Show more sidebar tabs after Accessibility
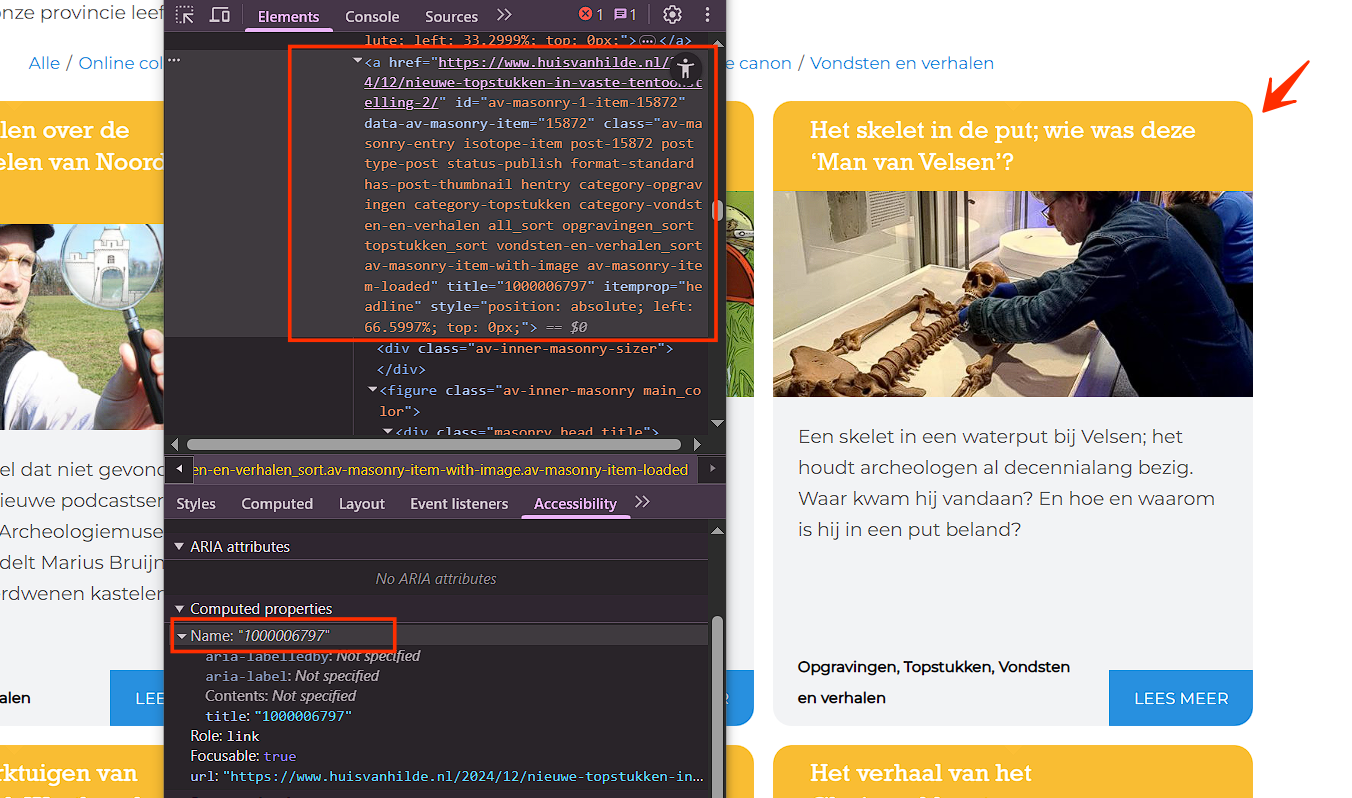Image resolution: width=1352 pixels, height=798 pixels. coord(642,502)
